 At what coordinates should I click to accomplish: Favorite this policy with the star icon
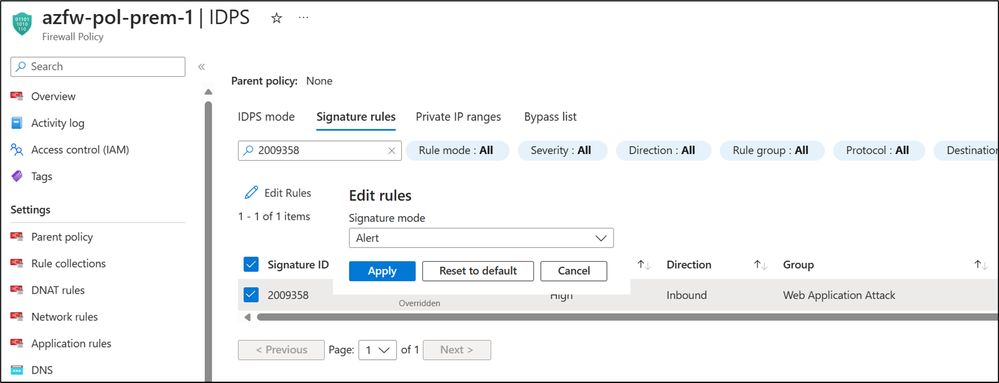pos(277,18)
